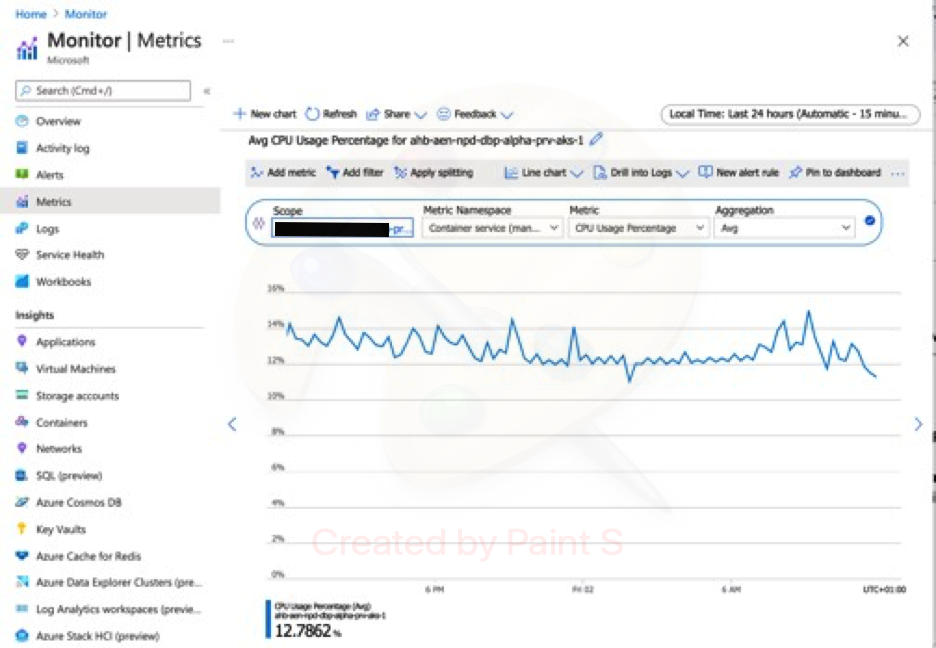Click the metric row drag handle icon
This screenshot has height=648, width=936.
258,223
